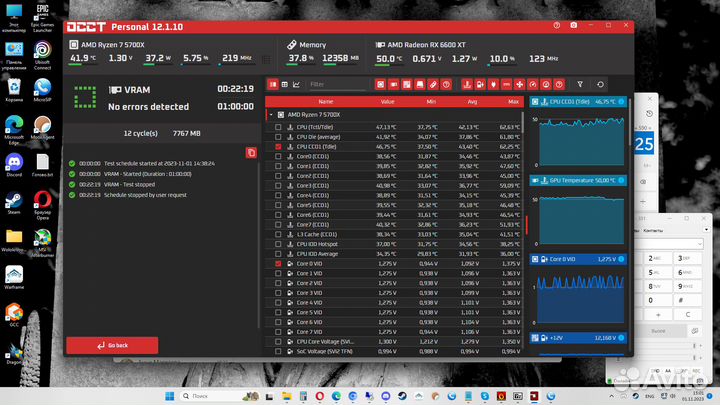Image resolution: width=720 pixels, height=405 pixels.
Task: Toggle fan sensor type filter
Action: coord(519,84)
